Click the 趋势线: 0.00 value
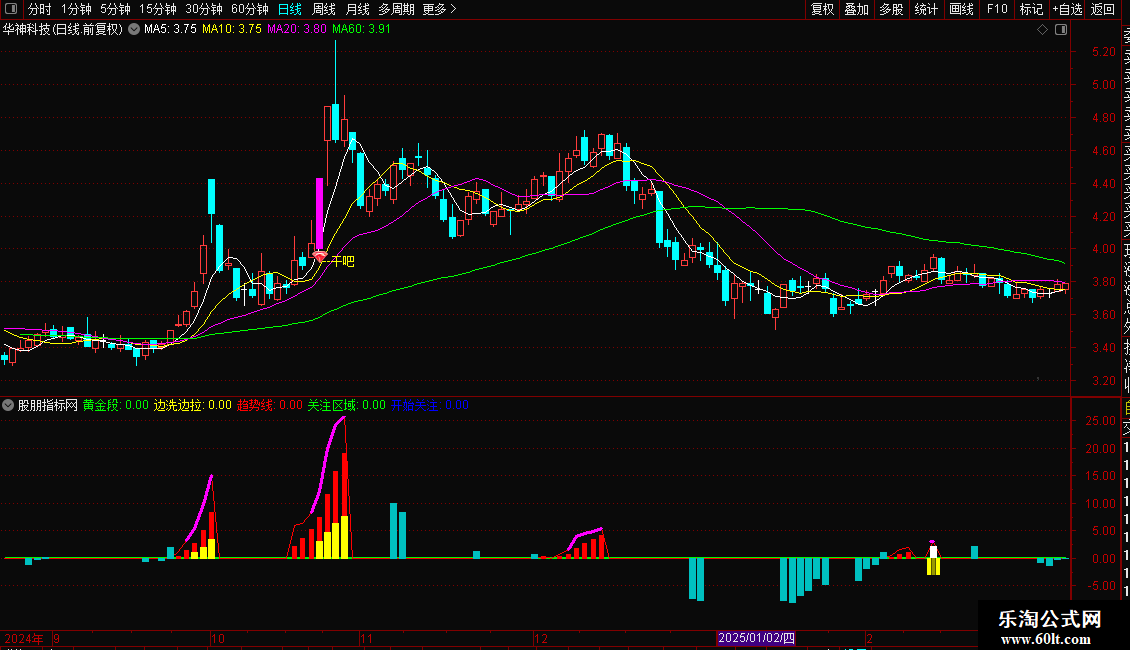The image size is (1130, 650). tap(270, 405)
